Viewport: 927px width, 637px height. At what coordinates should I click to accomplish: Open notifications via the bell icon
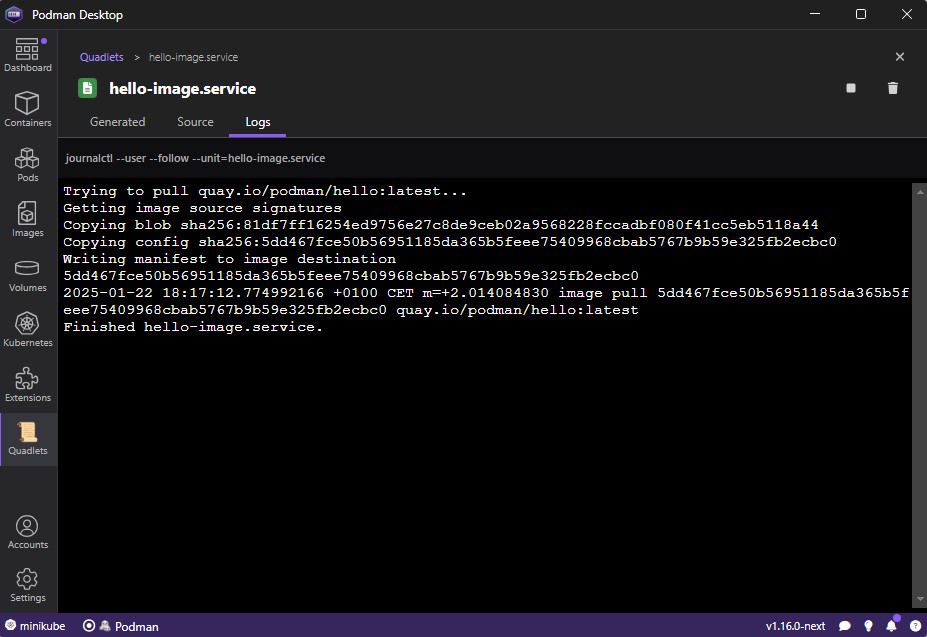(x=891, y=626)
